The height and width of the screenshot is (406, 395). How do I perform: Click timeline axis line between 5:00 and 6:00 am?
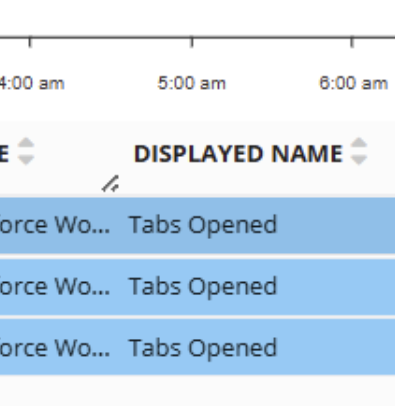(272, 37)
